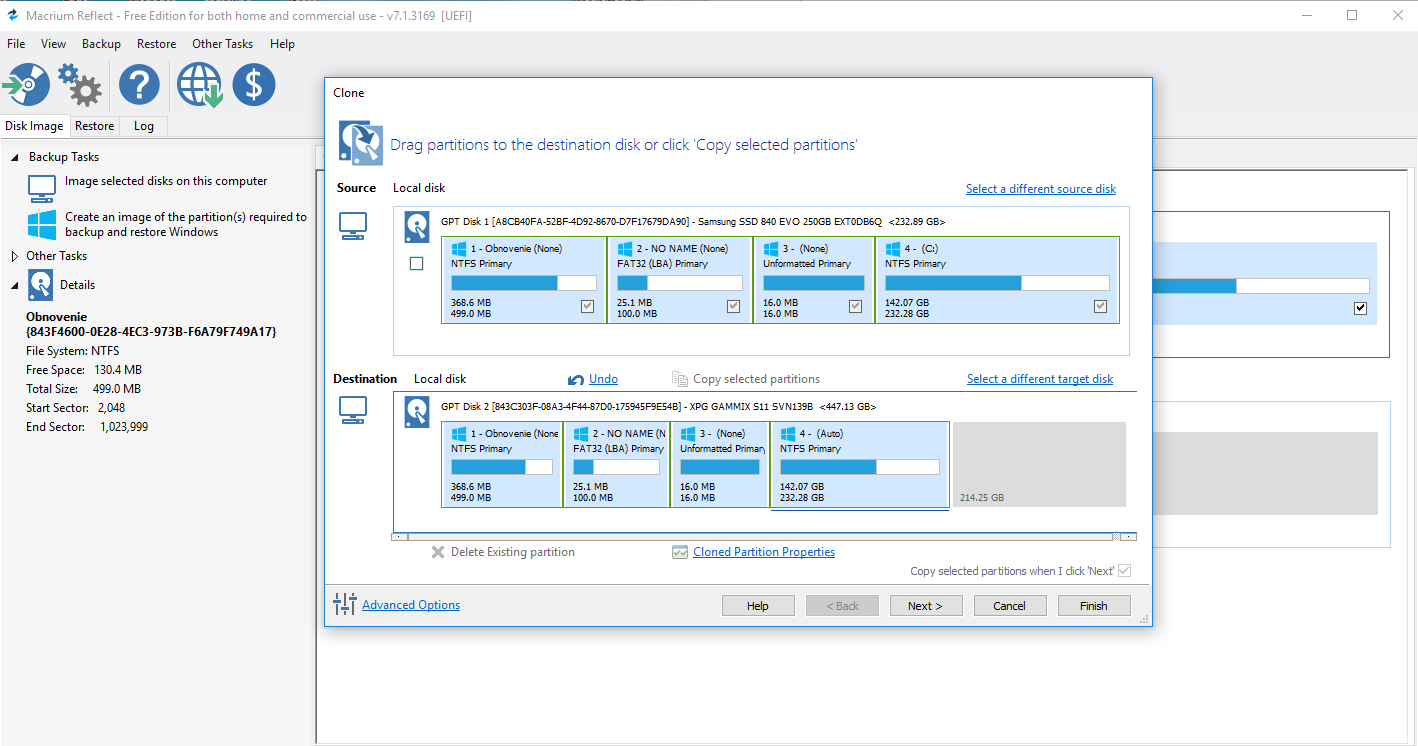Click the Undo link
The image size is (1418, 746).
(603, 379)
